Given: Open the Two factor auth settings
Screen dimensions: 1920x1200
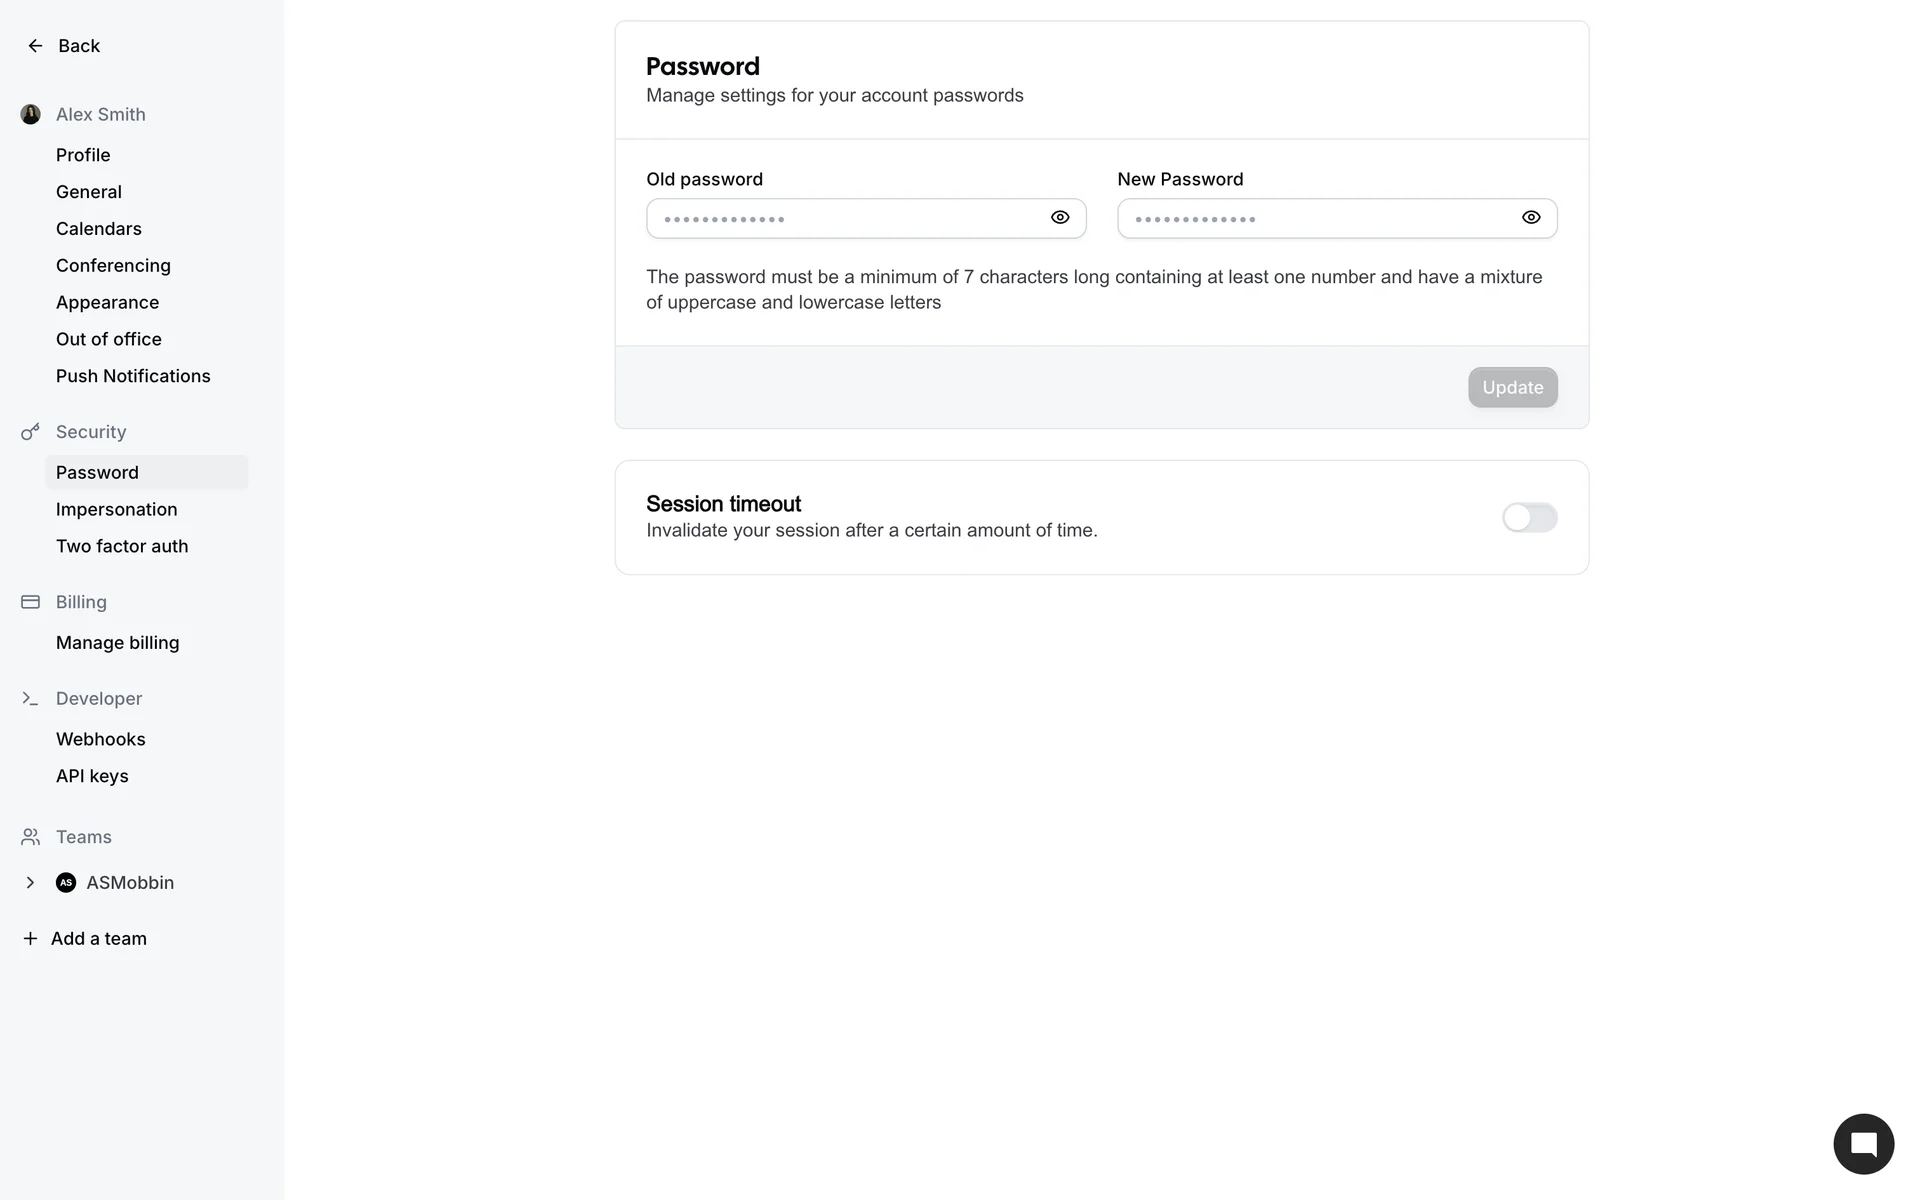Looking at the screenshot, I should [122, 546].
